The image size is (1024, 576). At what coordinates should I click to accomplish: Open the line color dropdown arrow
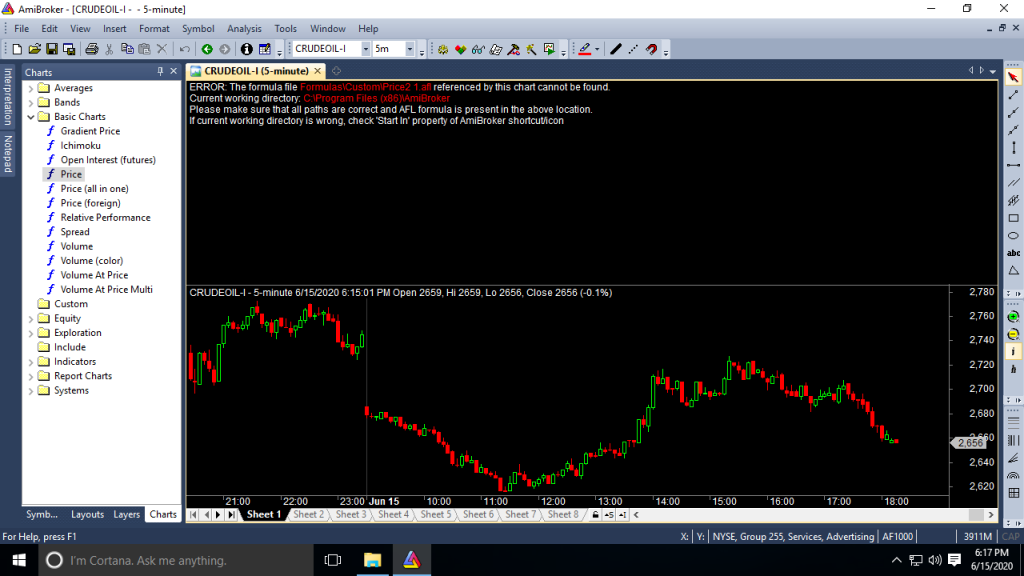597,49
